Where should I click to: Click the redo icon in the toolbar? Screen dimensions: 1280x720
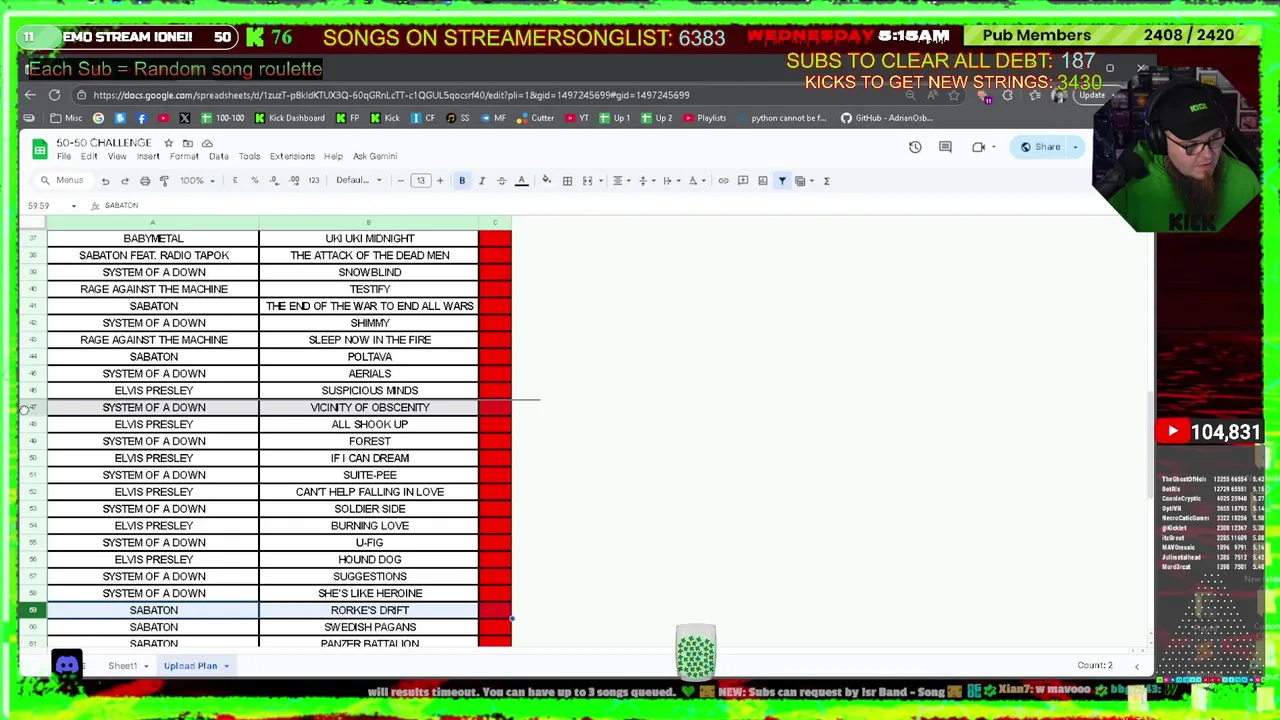click(x=125, y=181)
